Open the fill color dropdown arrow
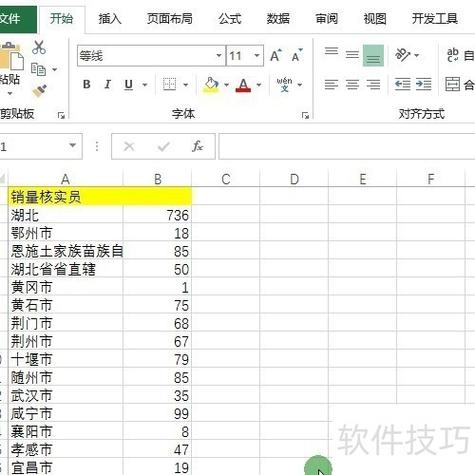475x475 pixels. click(x=226, y=85)
